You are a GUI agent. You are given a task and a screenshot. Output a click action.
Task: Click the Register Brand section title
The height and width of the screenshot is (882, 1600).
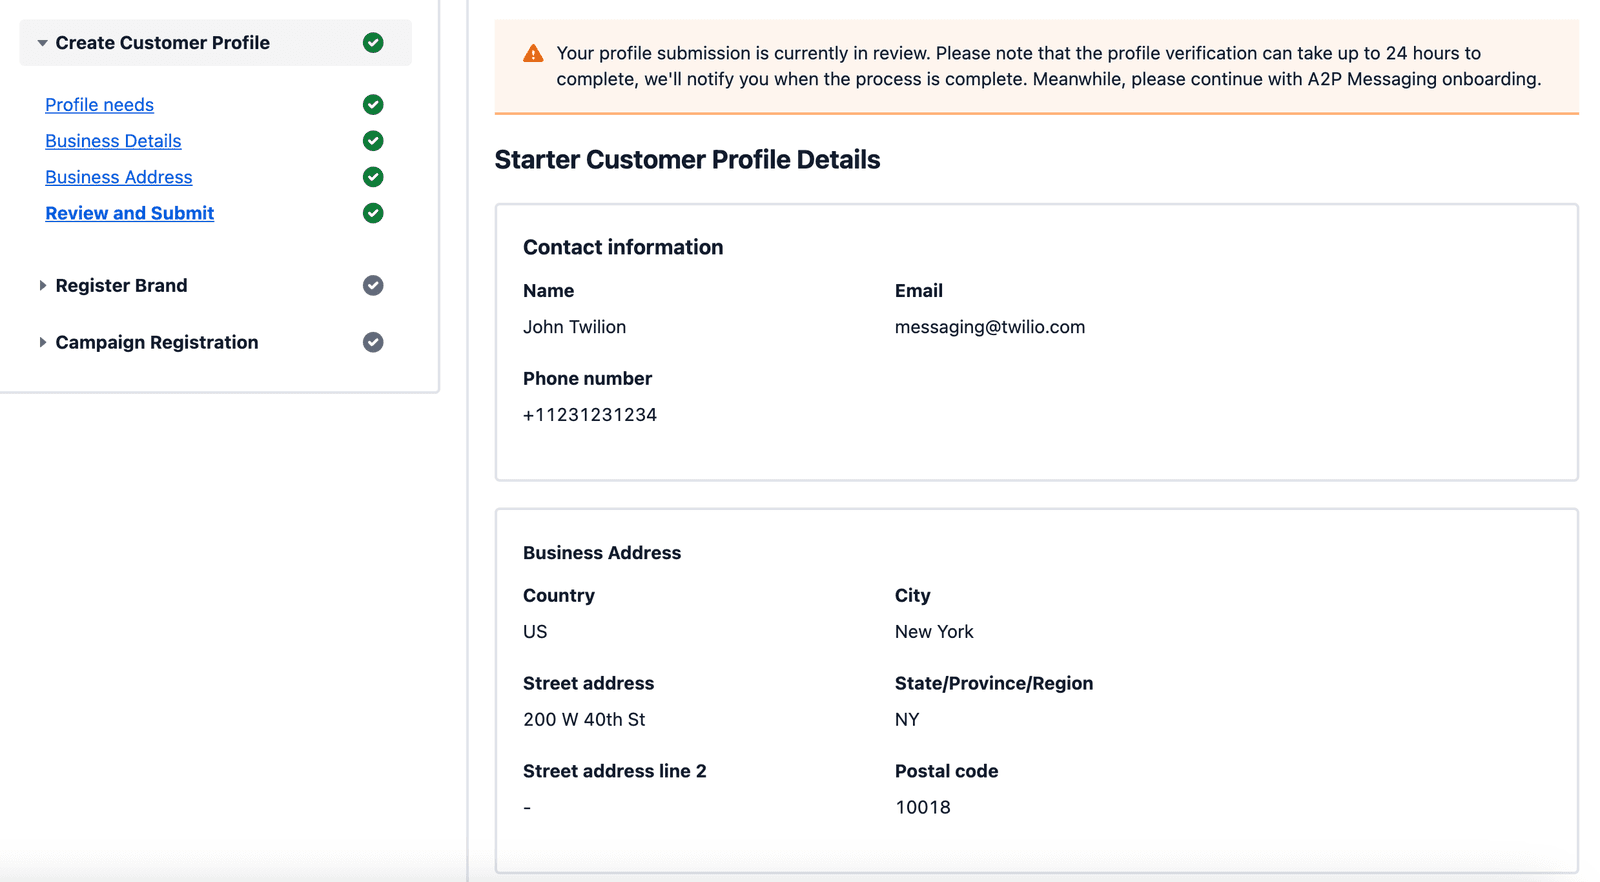tap(121, 286)
